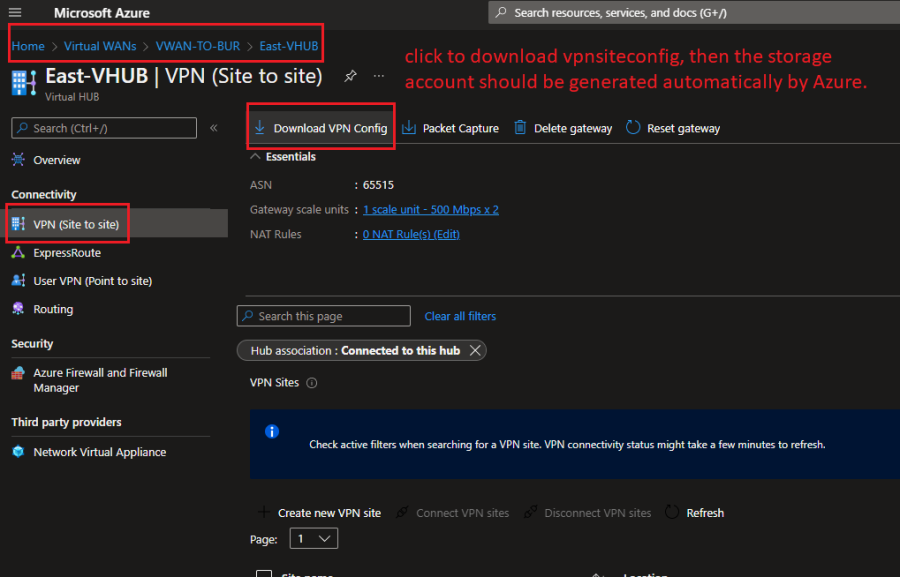
Task: Open User VPN (Point to site)
Action: pos(92,281)
